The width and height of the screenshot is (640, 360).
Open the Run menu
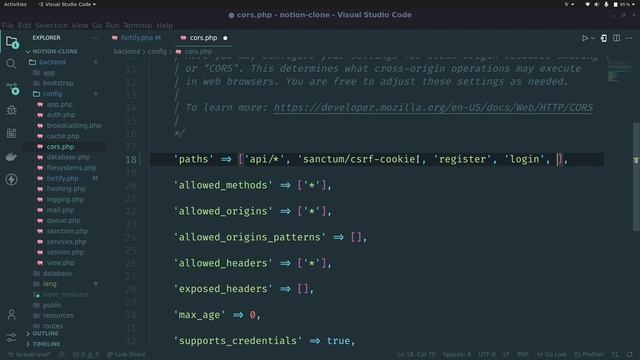112,25
